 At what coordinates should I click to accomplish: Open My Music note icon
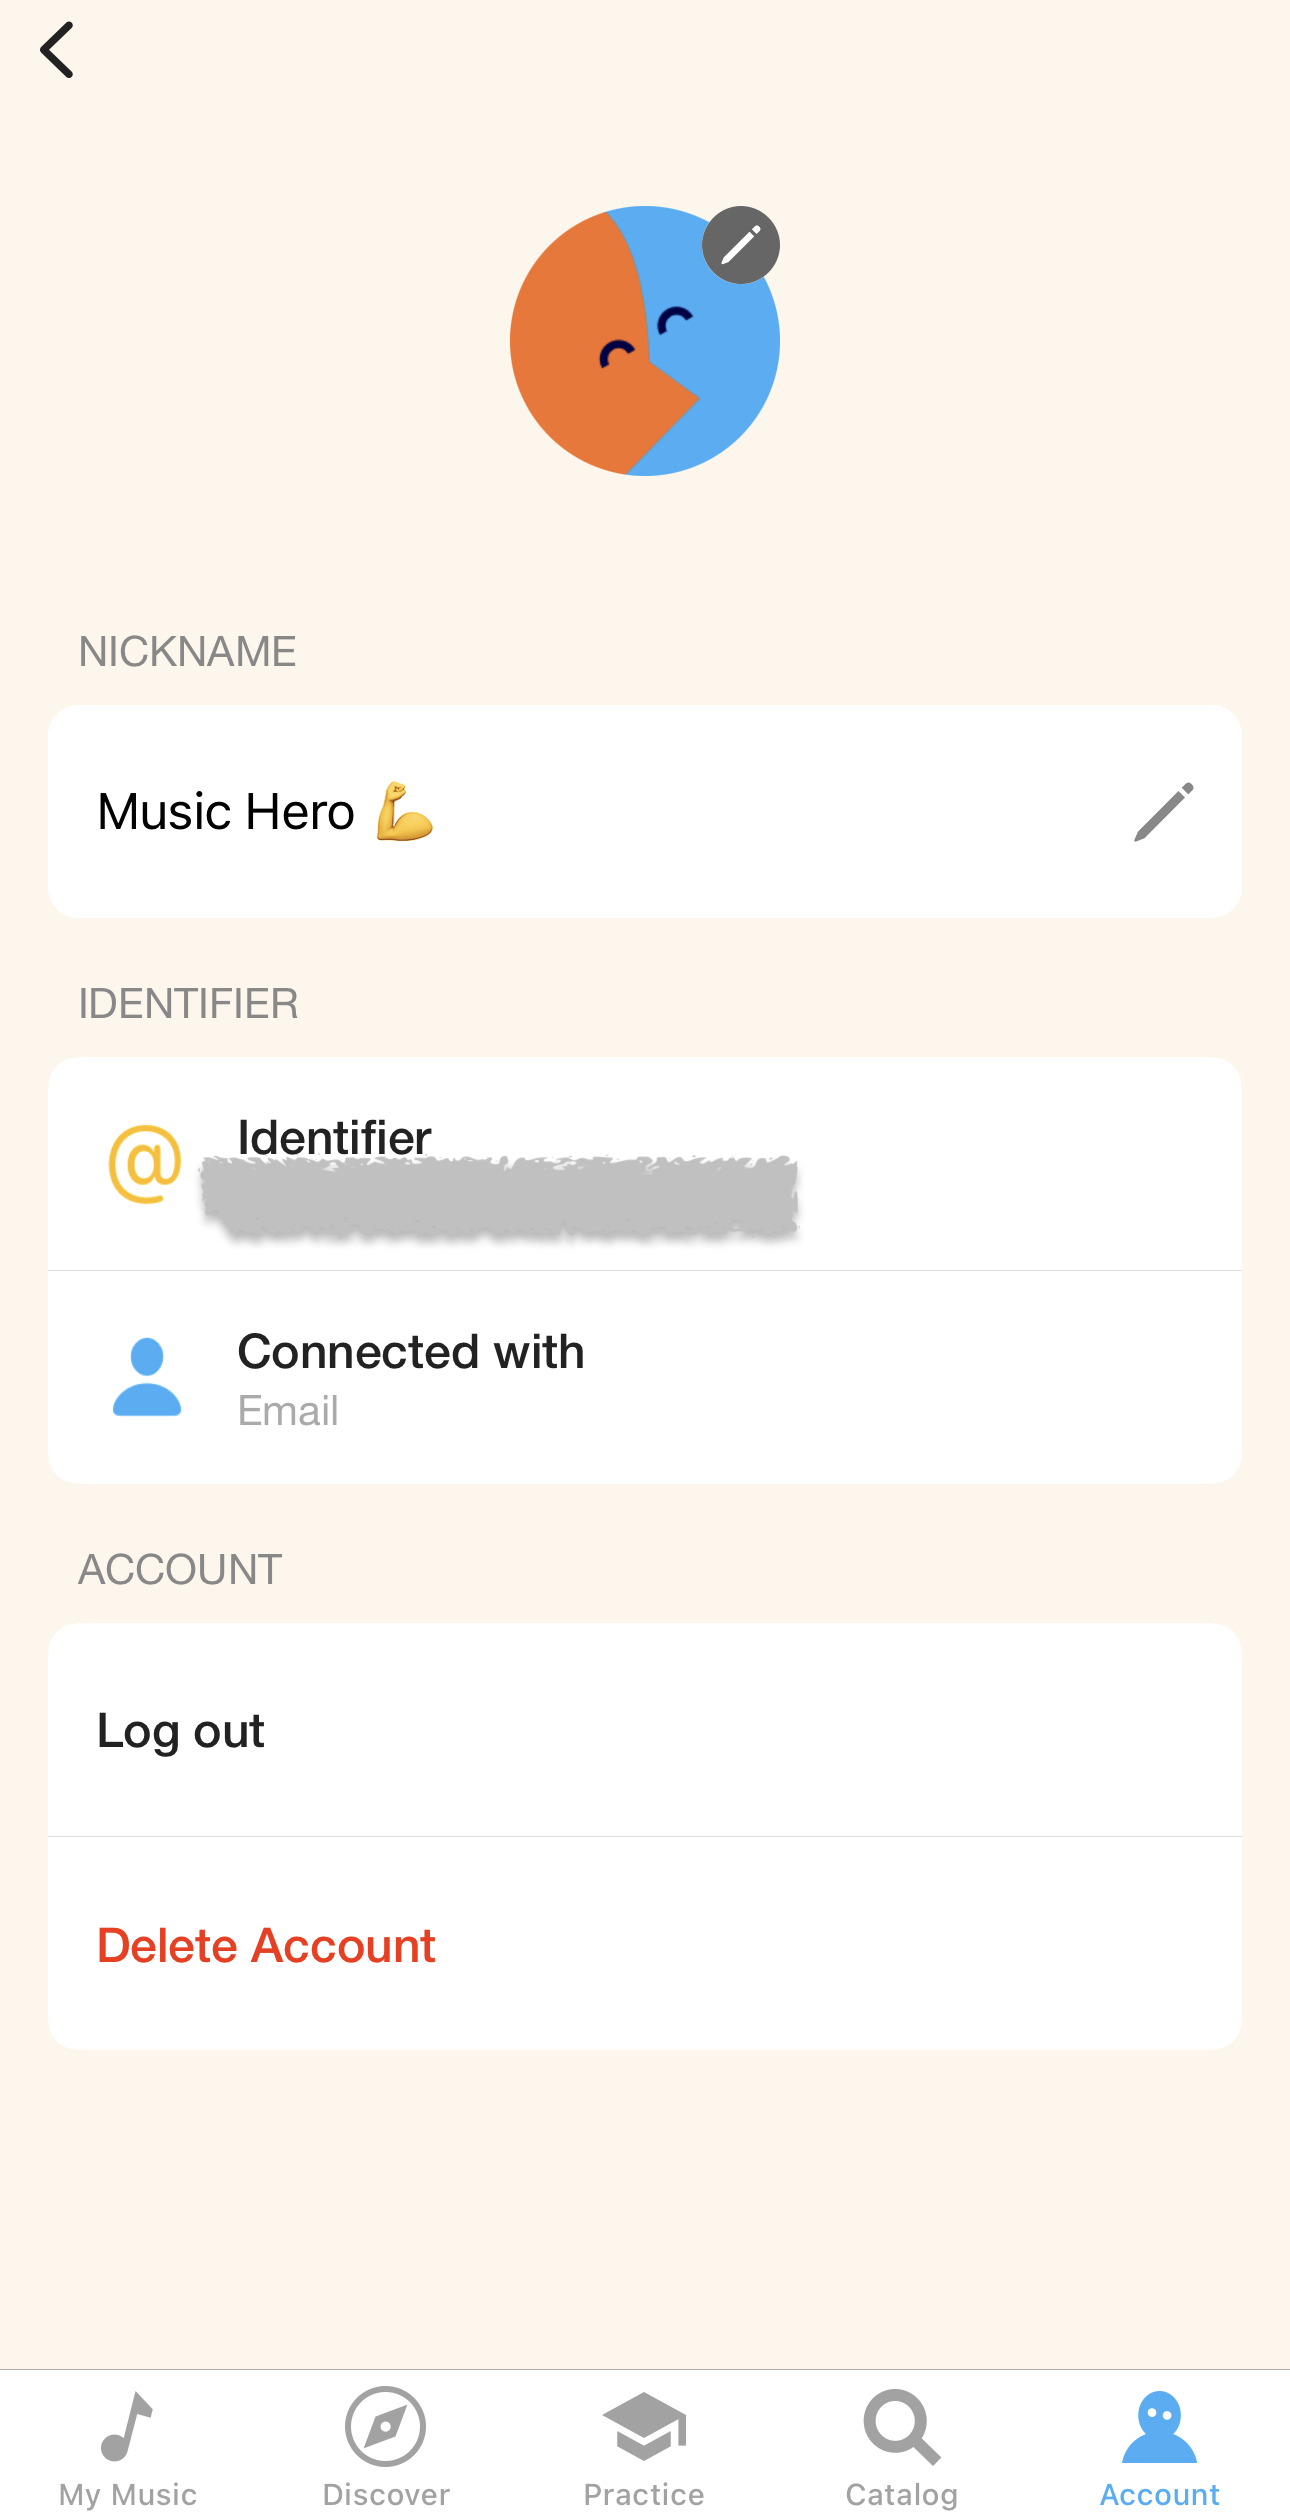127,2426
